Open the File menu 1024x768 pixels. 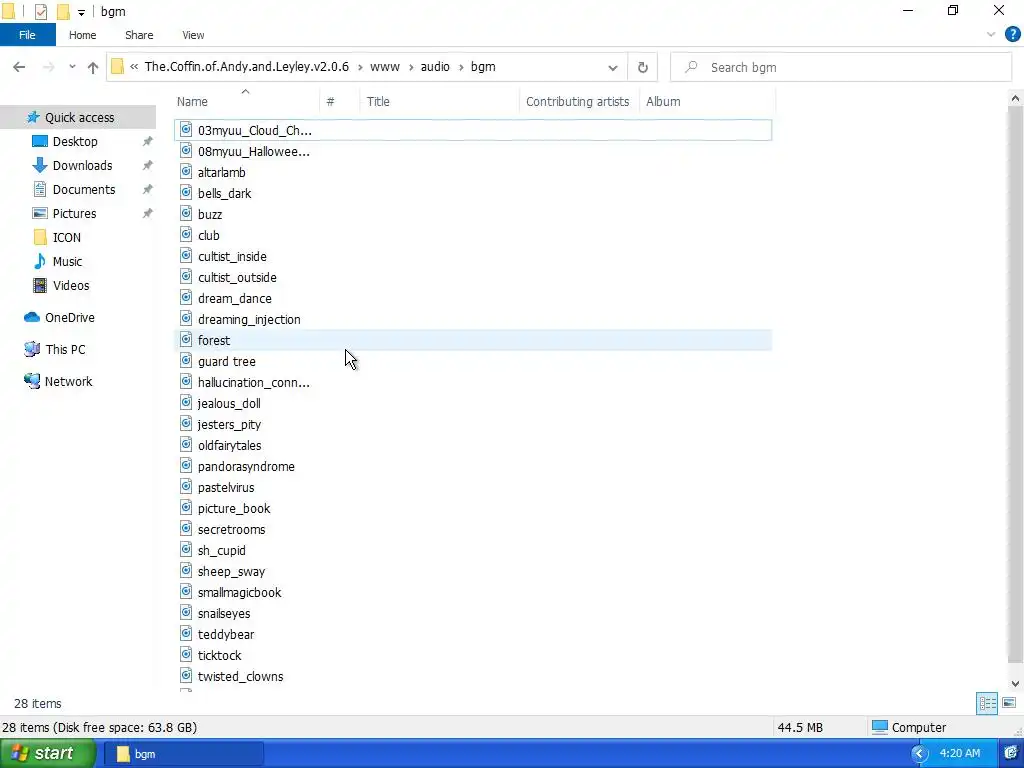pyautogui.click(x=27, y=35)
